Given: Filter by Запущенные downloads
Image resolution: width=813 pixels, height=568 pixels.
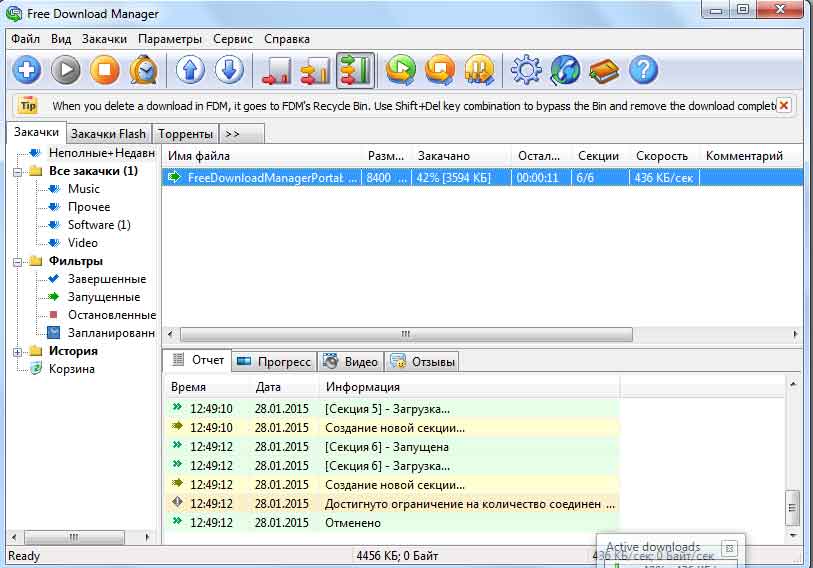Looking at the screenshot, I should 104,297.
